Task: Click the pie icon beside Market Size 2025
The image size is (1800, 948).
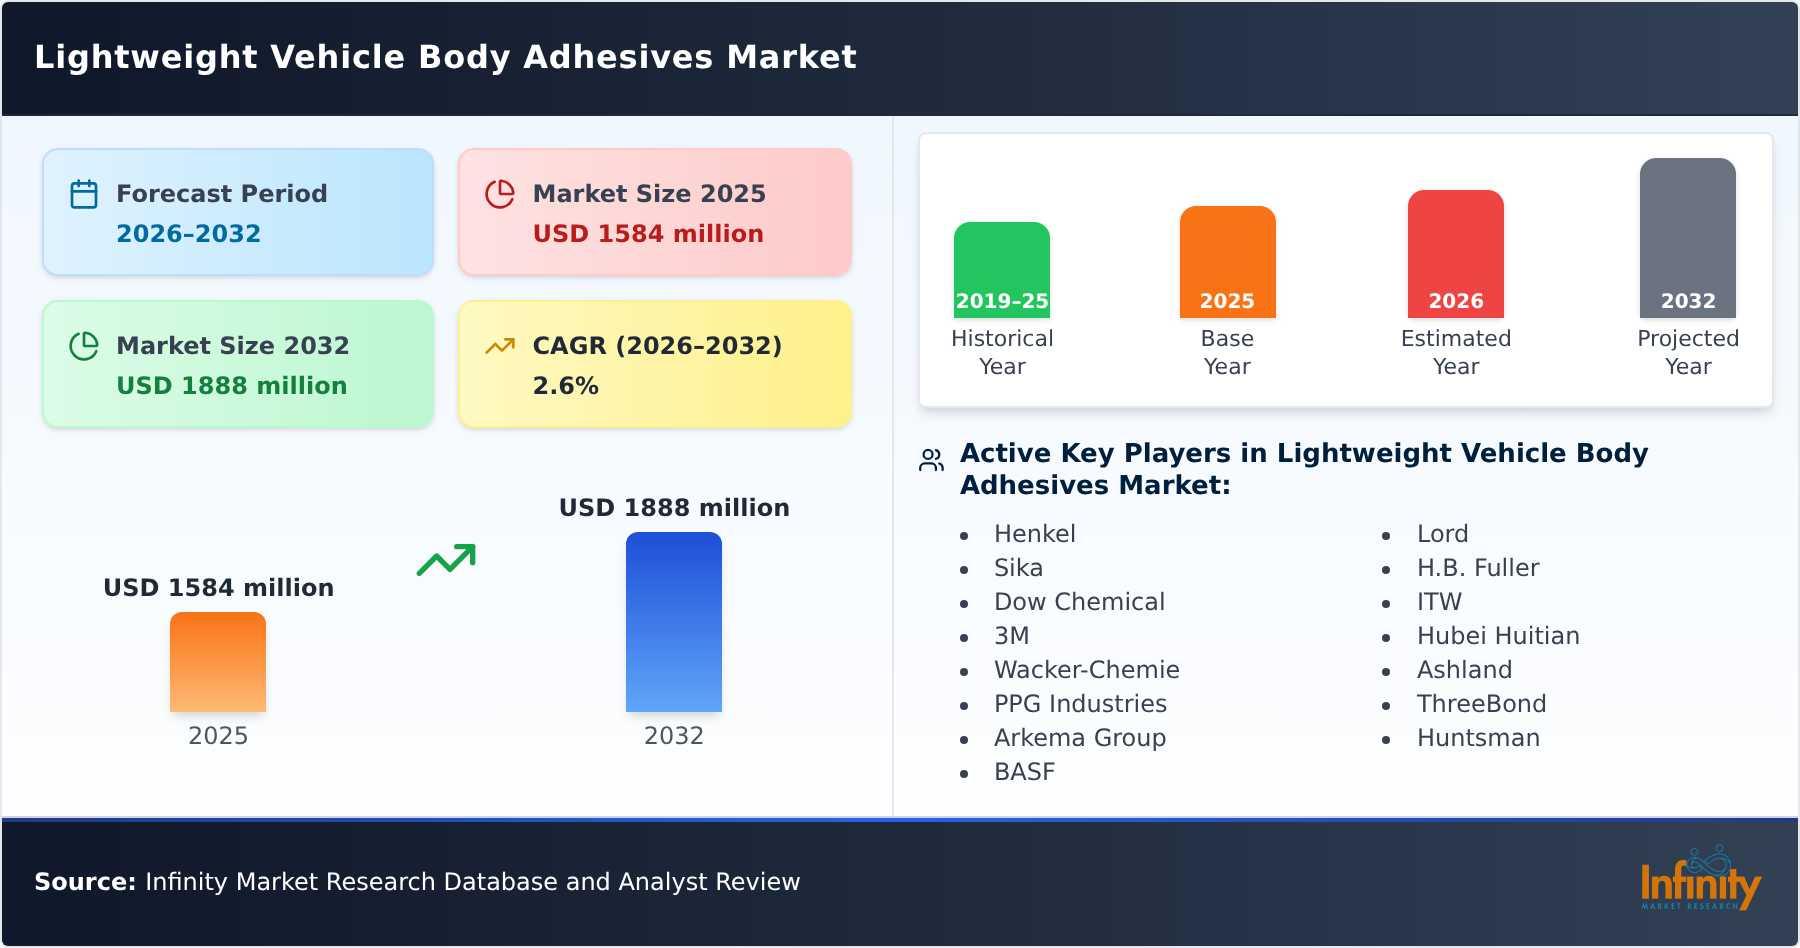Action: point(500,194)
